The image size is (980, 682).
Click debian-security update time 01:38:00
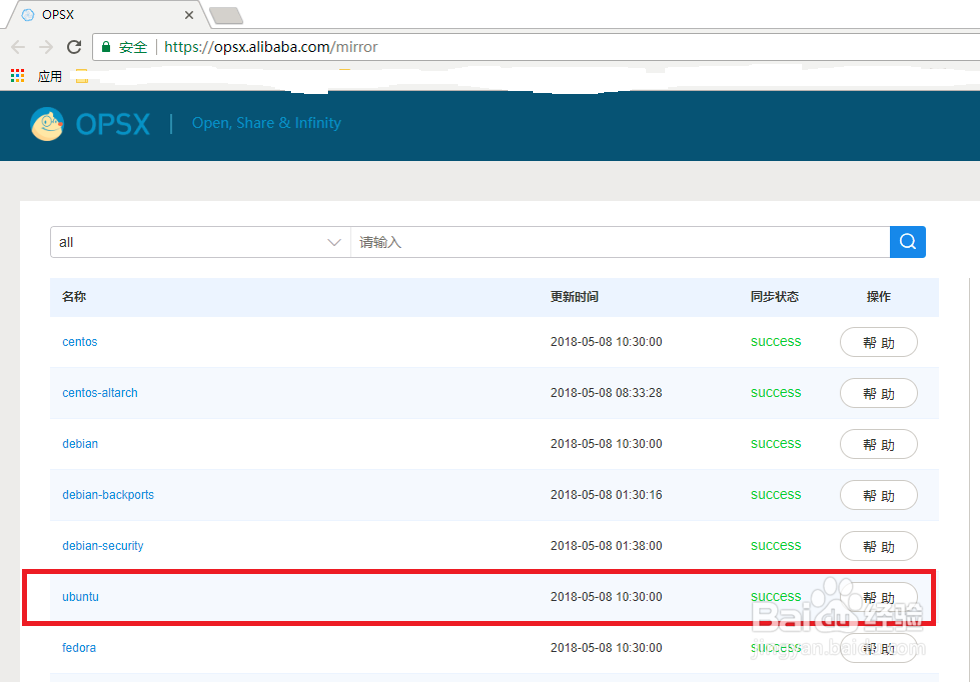tap(606, 546)
